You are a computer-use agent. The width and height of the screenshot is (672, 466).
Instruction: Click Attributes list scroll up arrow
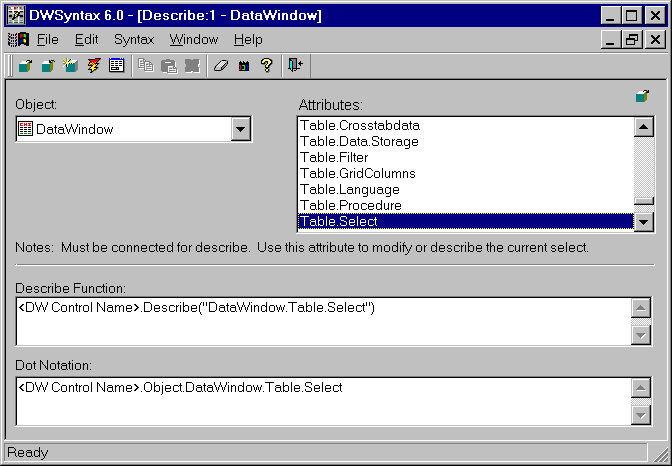coord(644,127)
